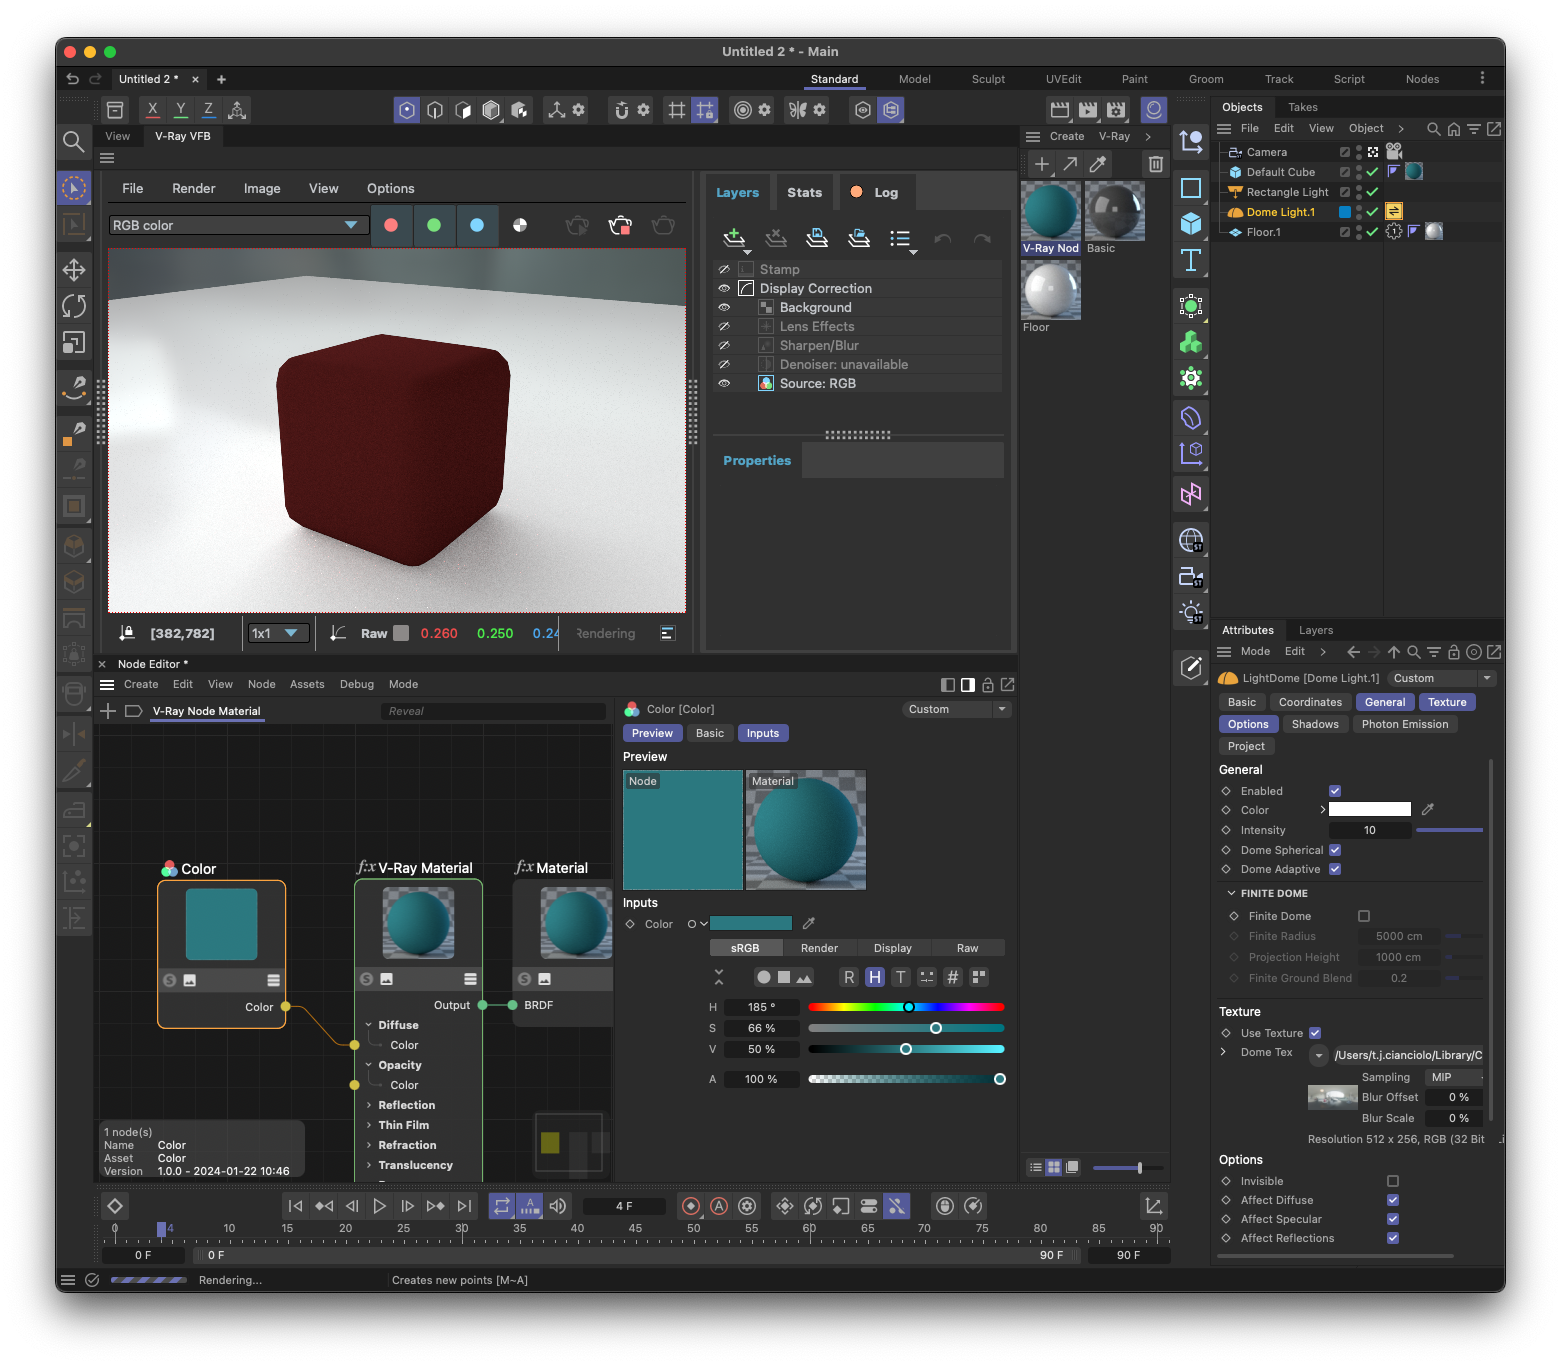Click the Coordinates tab button
The image size is (1561, 1366).
click(1310, 702)
